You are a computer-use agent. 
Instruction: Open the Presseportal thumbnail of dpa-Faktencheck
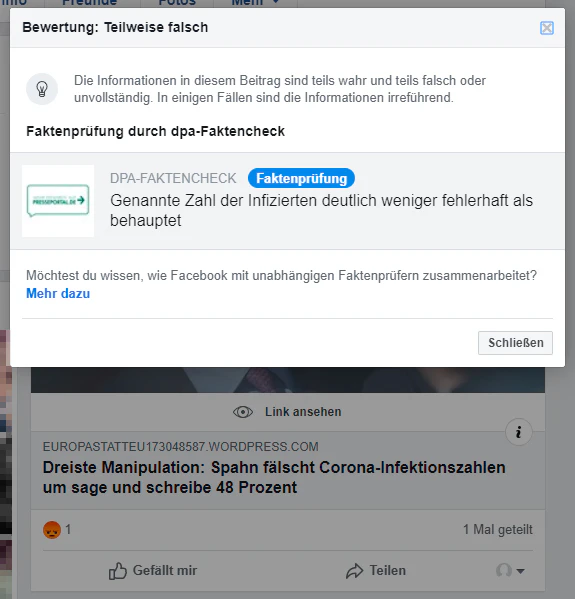click(58, 201)
